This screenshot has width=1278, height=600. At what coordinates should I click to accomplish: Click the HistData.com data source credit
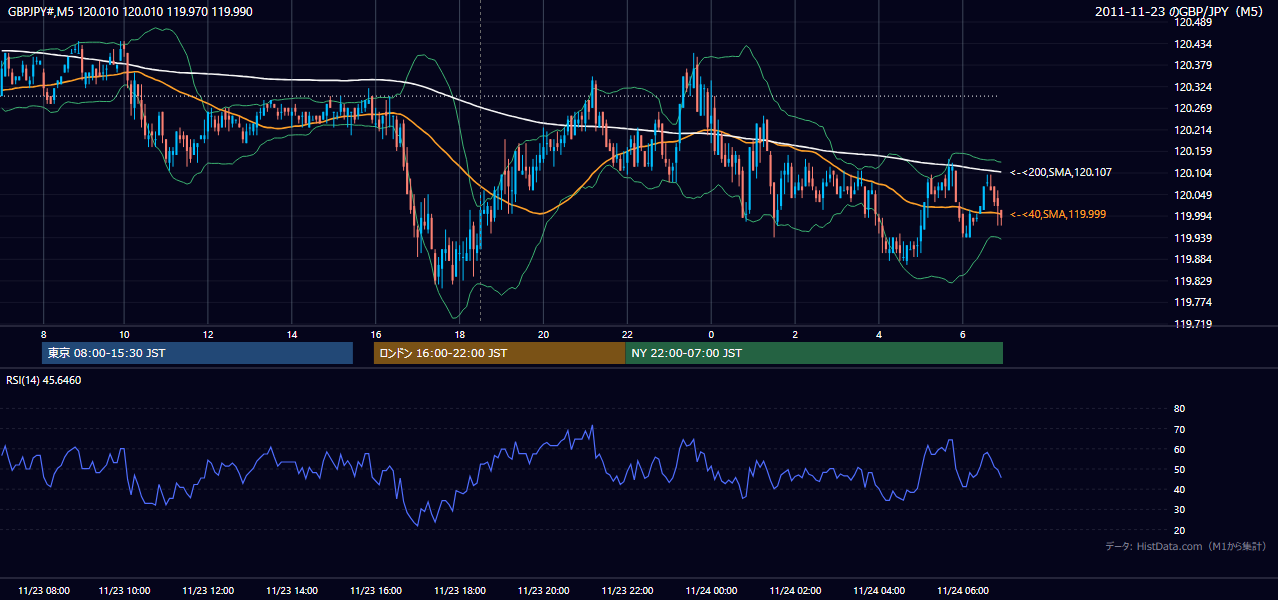[1186, 546]
